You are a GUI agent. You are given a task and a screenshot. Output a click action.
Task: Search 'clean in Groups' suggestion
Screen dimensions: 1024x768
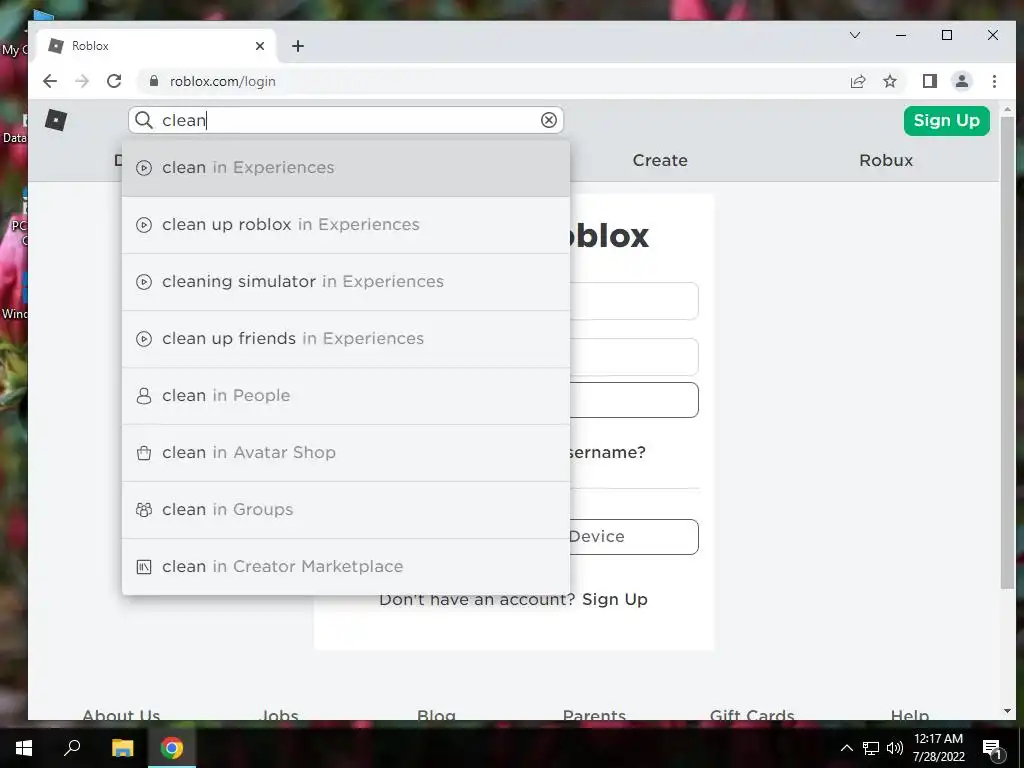pos(345,509)
